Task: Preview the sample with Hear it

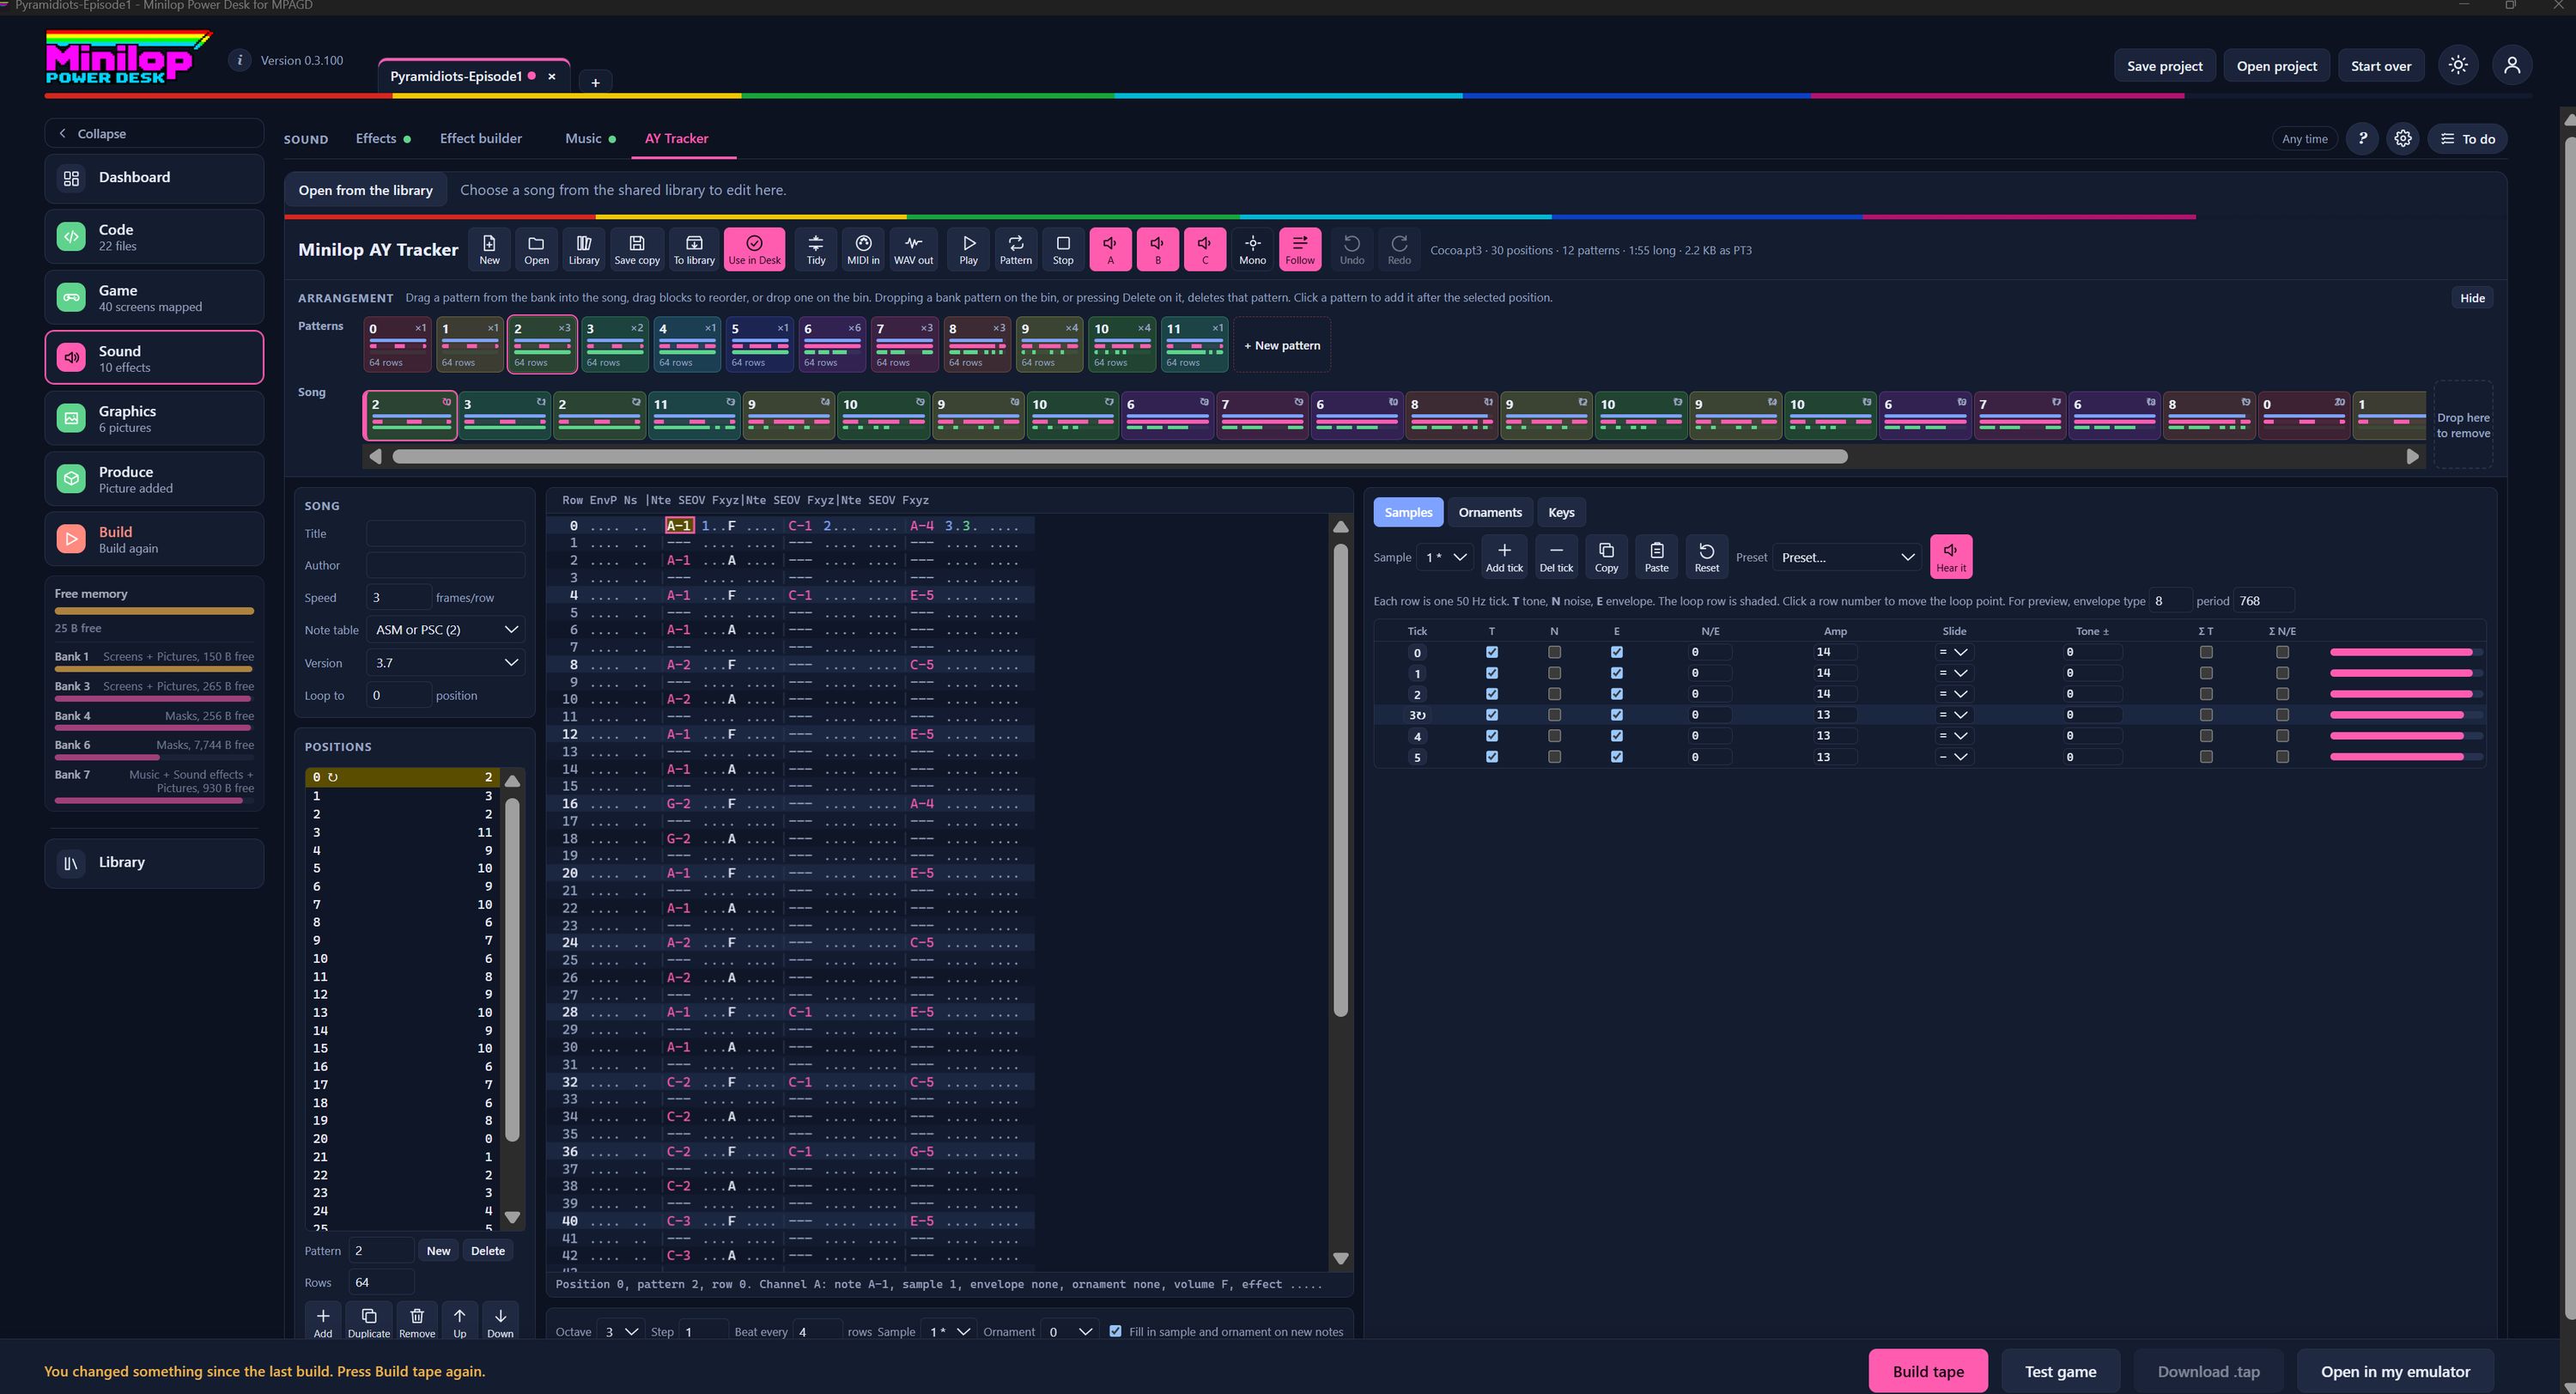Action: [1950, 556]
